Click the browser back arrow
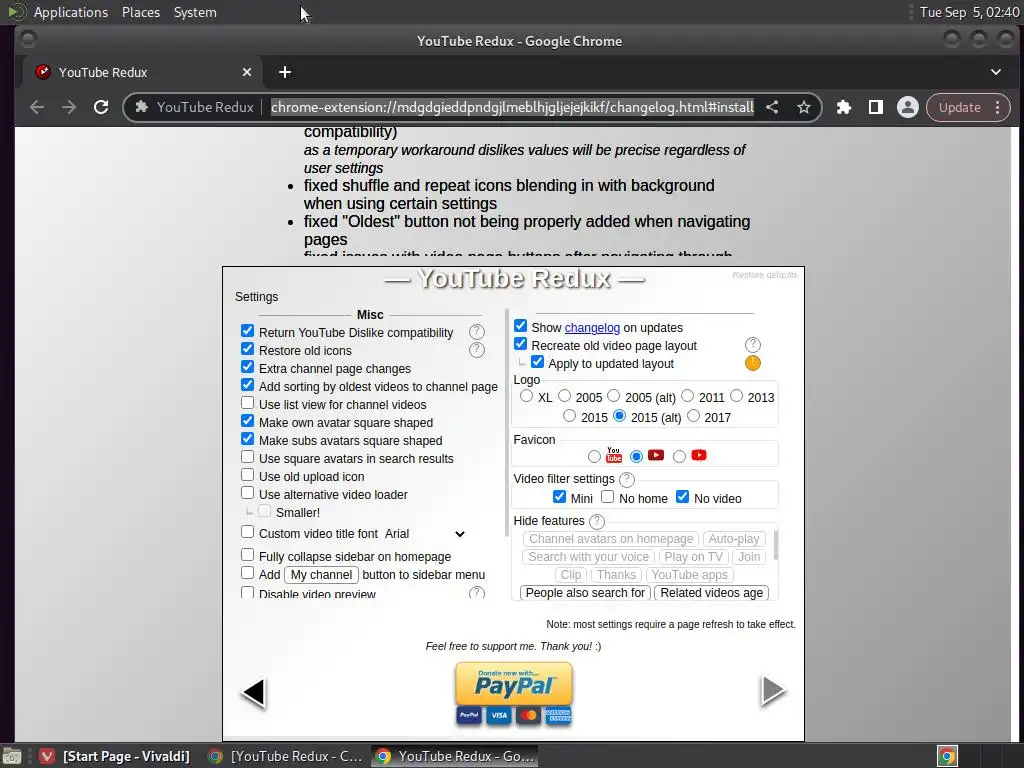1024x768 pixels. pos(37,107)
